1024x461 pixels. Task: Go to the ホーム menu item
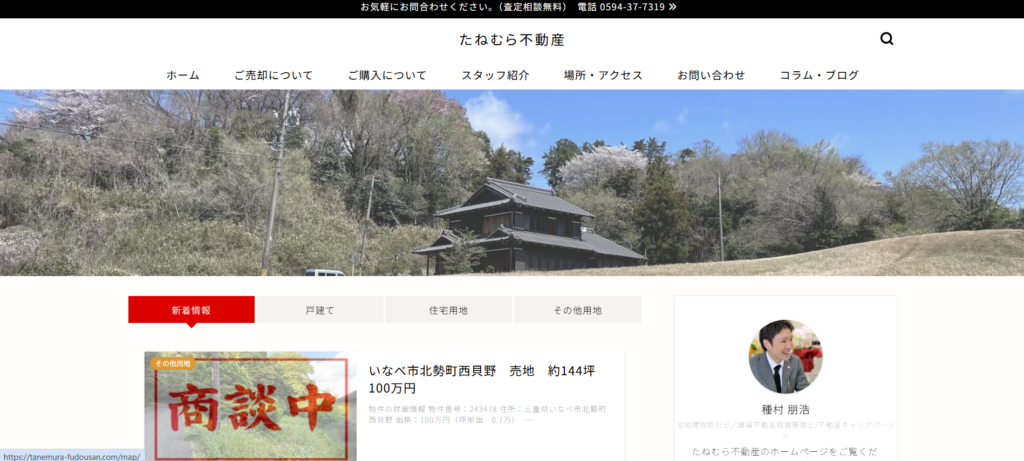point(183,75)
